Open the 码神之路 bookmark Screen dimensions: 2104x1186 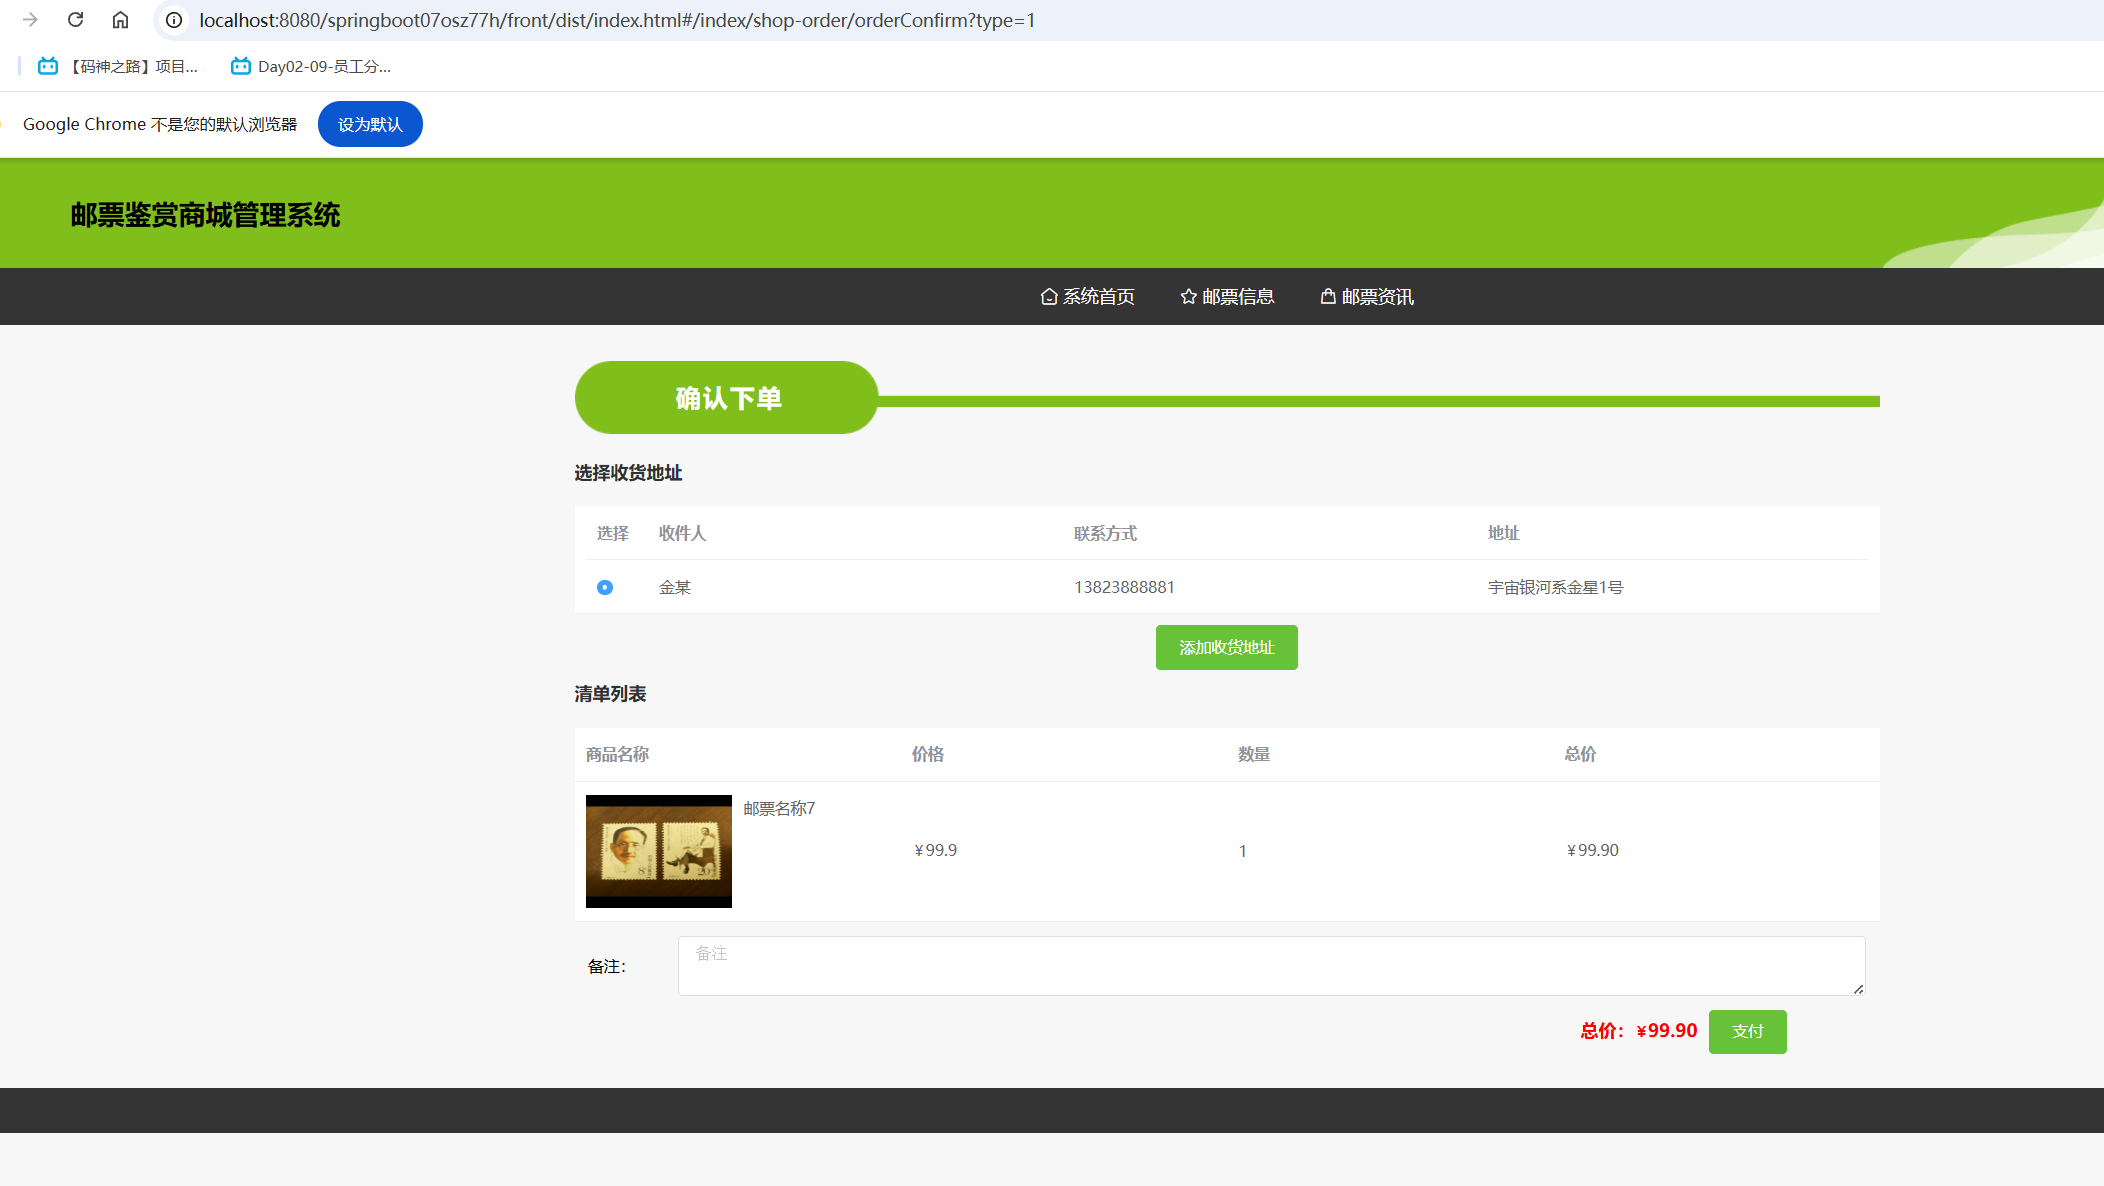point(118,66)
